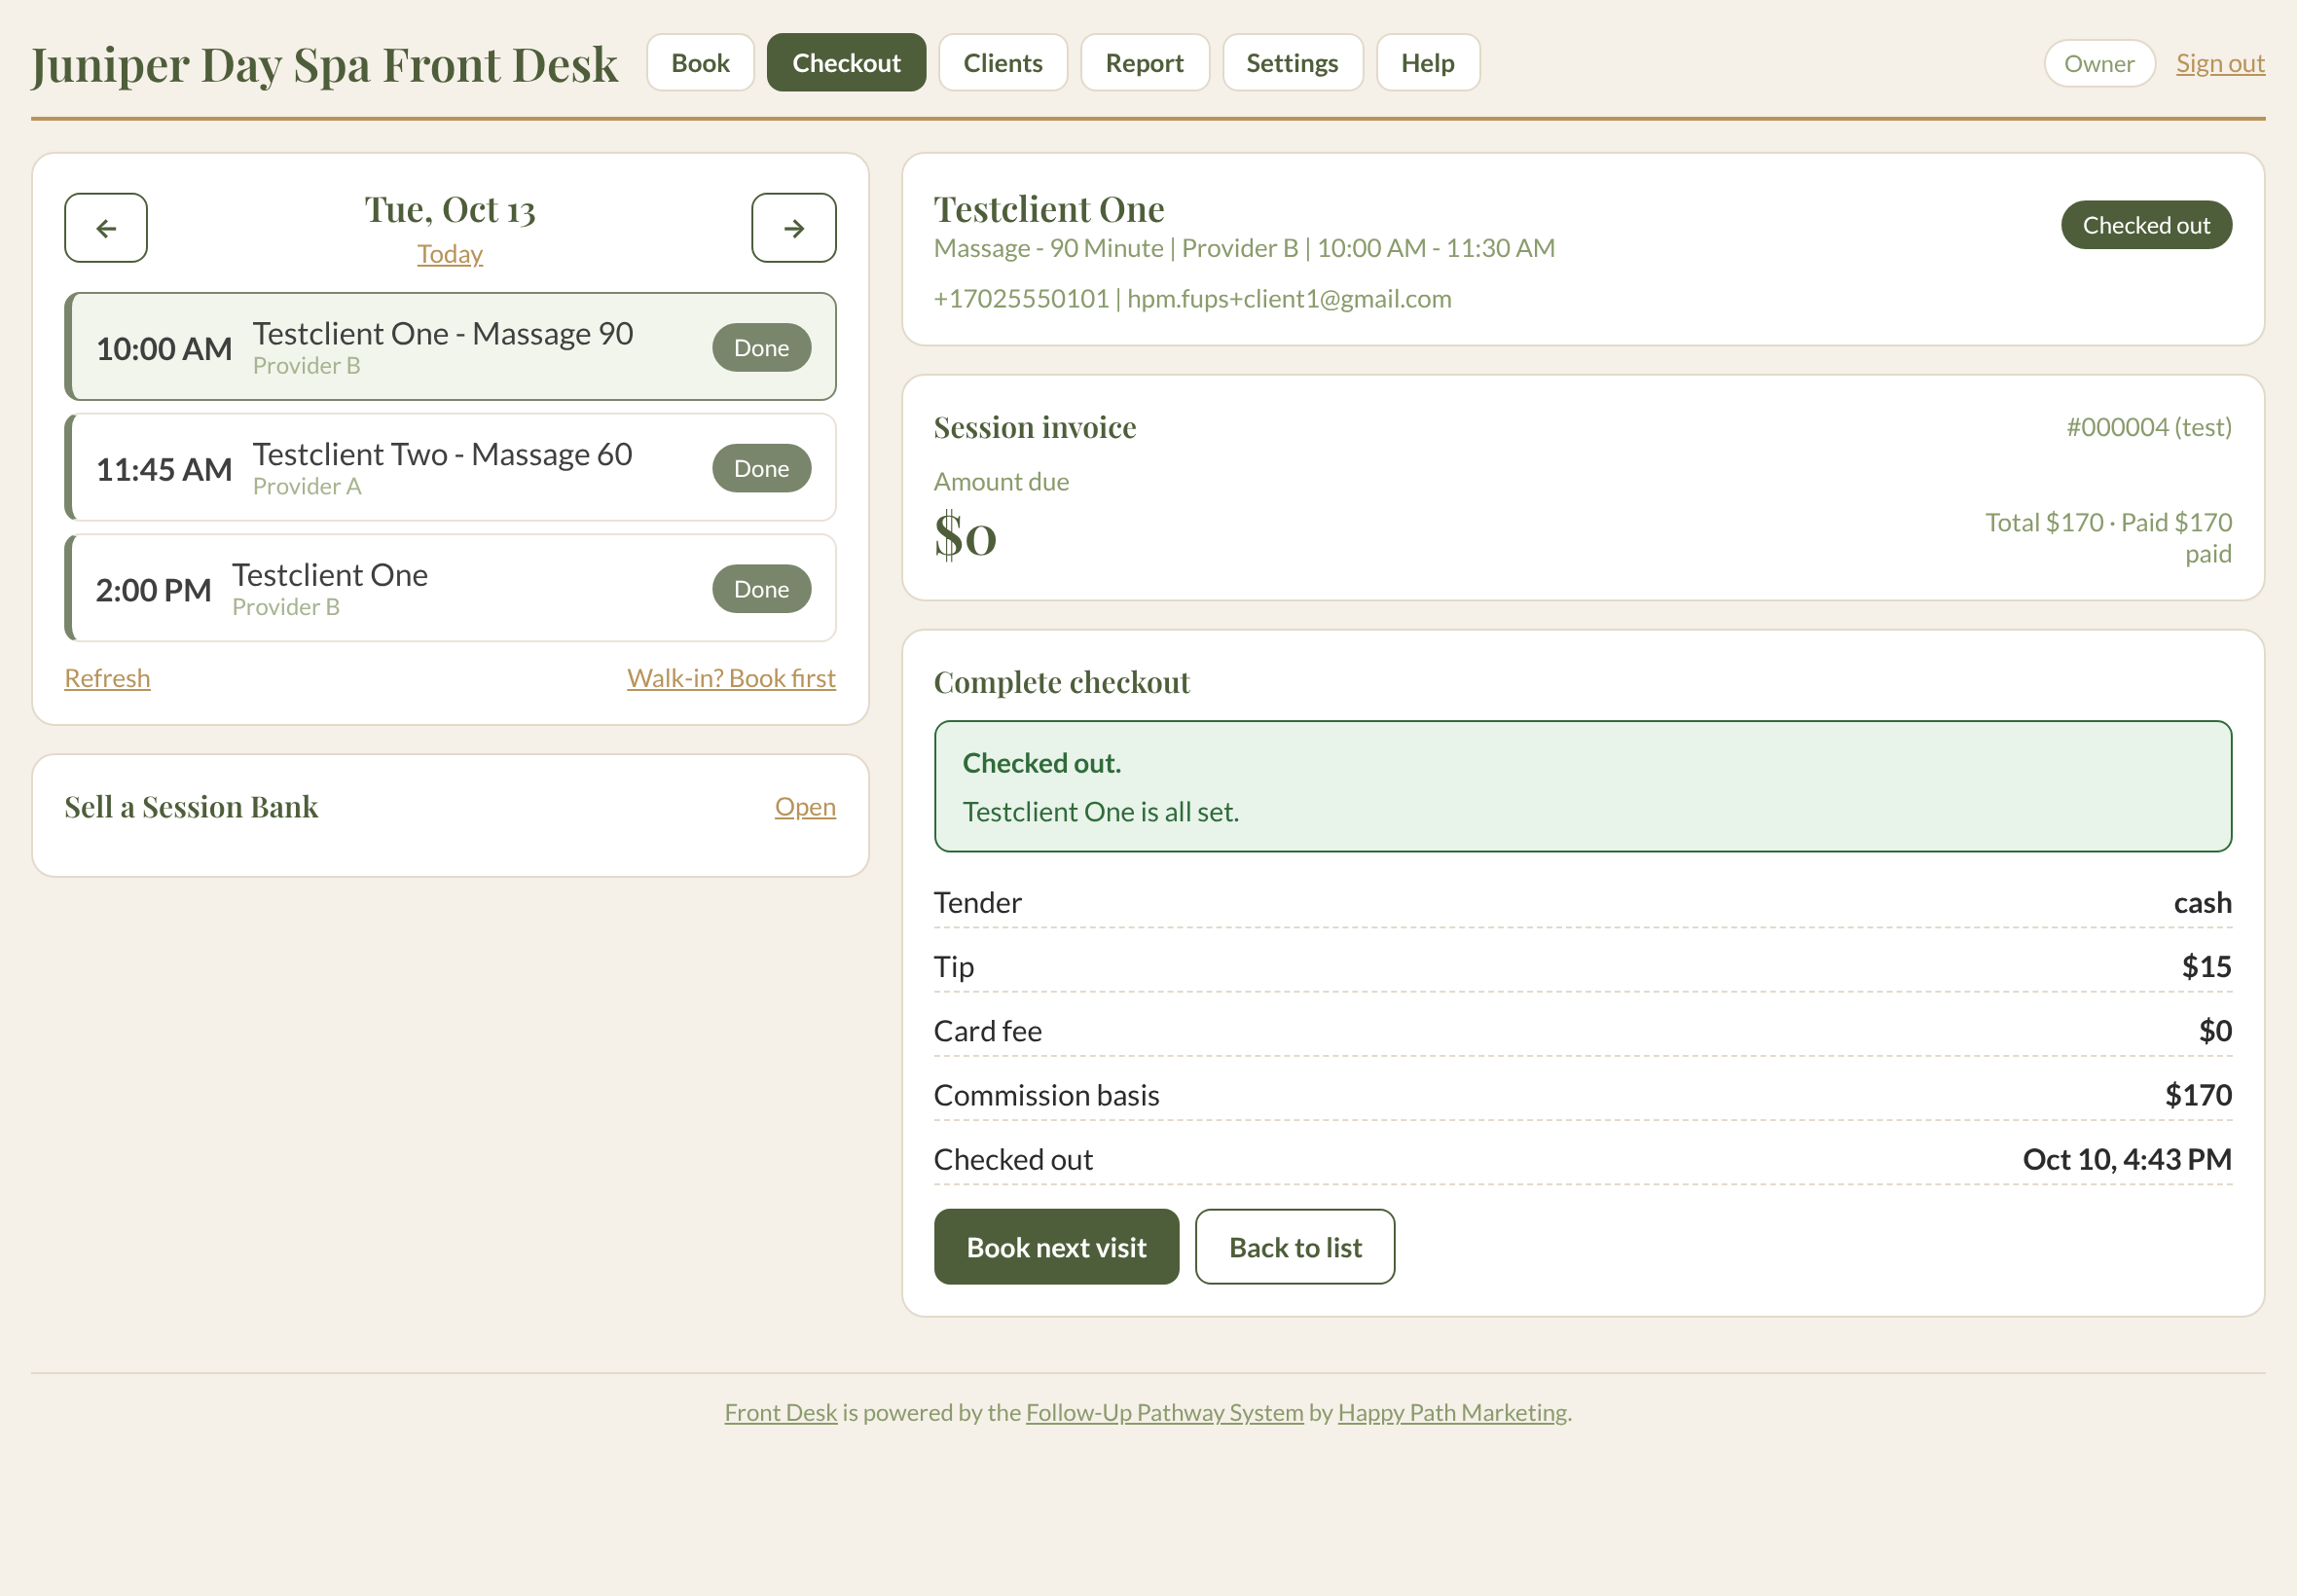Open the Sell a Session Bank panel
This screenshot has width=2297, height=1596.
[x=805, y=807]
